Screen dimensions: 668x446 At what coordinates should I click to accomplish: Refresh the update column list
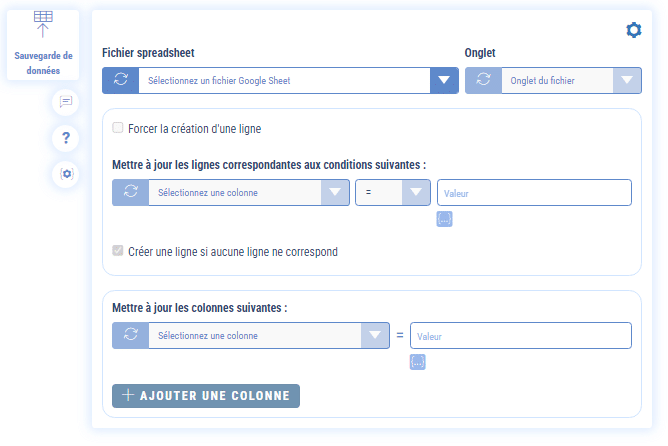pos(130,336)
